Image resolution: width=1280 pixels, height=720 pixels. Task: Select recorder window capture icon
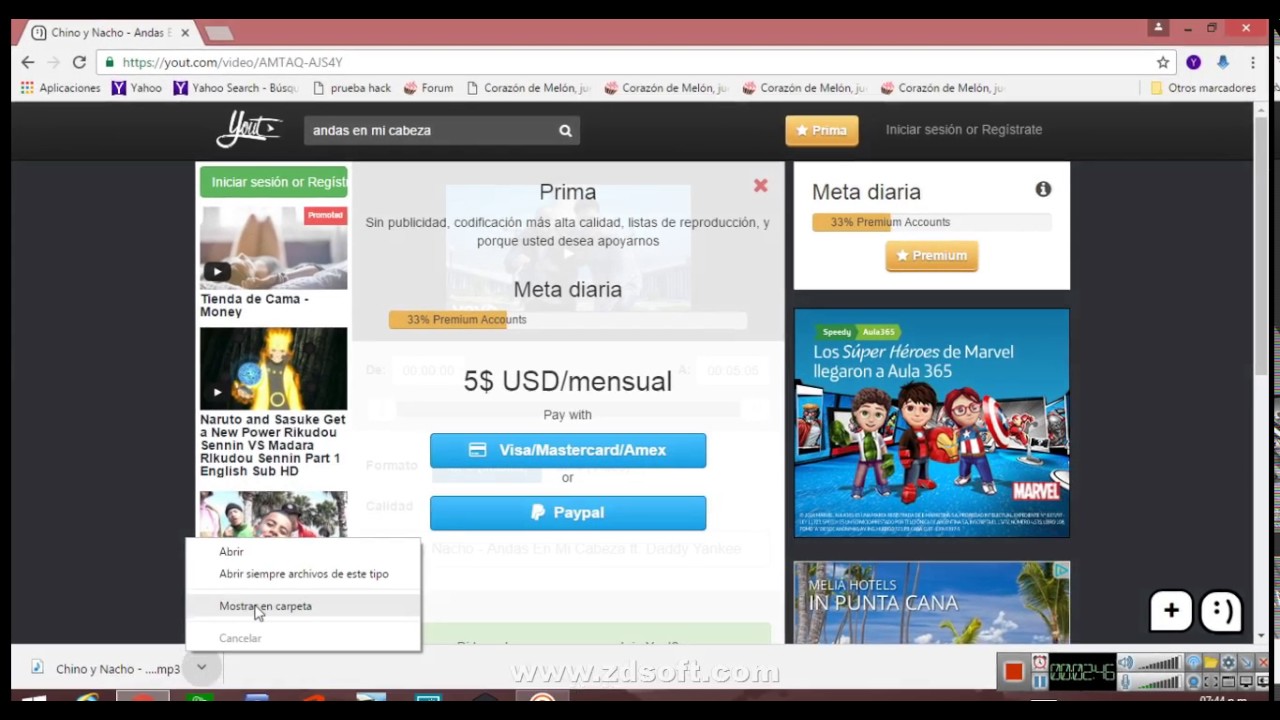point(1229,682)
